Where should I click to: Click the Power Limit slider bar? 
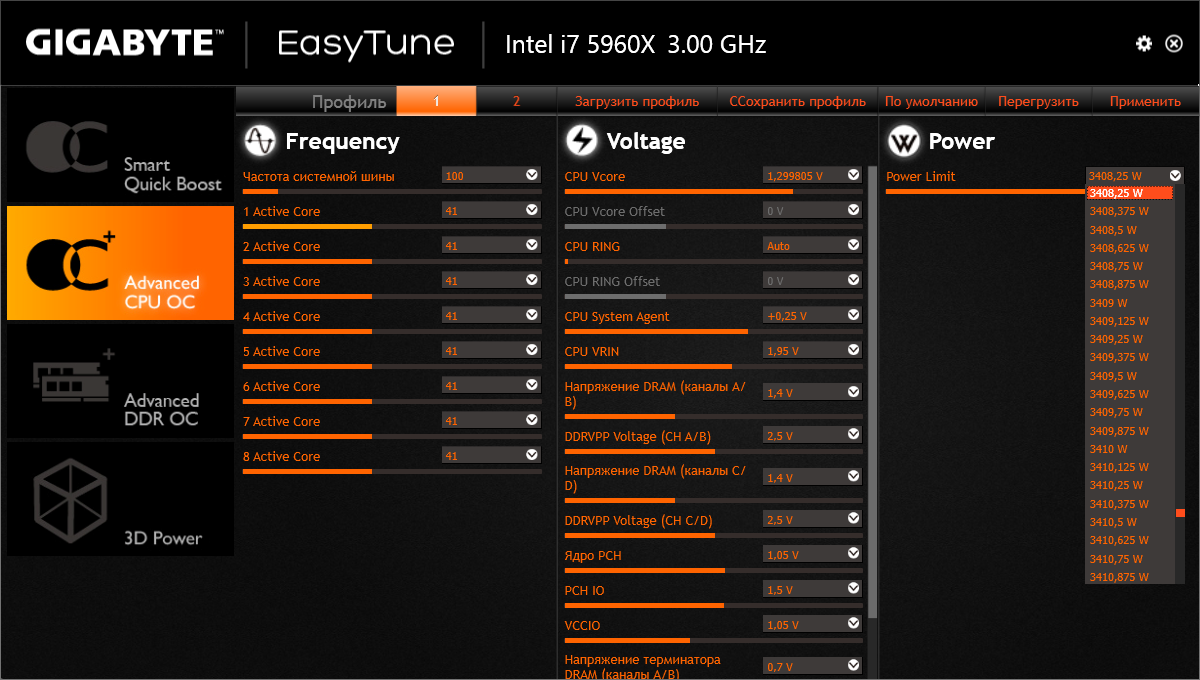[986, 191]
